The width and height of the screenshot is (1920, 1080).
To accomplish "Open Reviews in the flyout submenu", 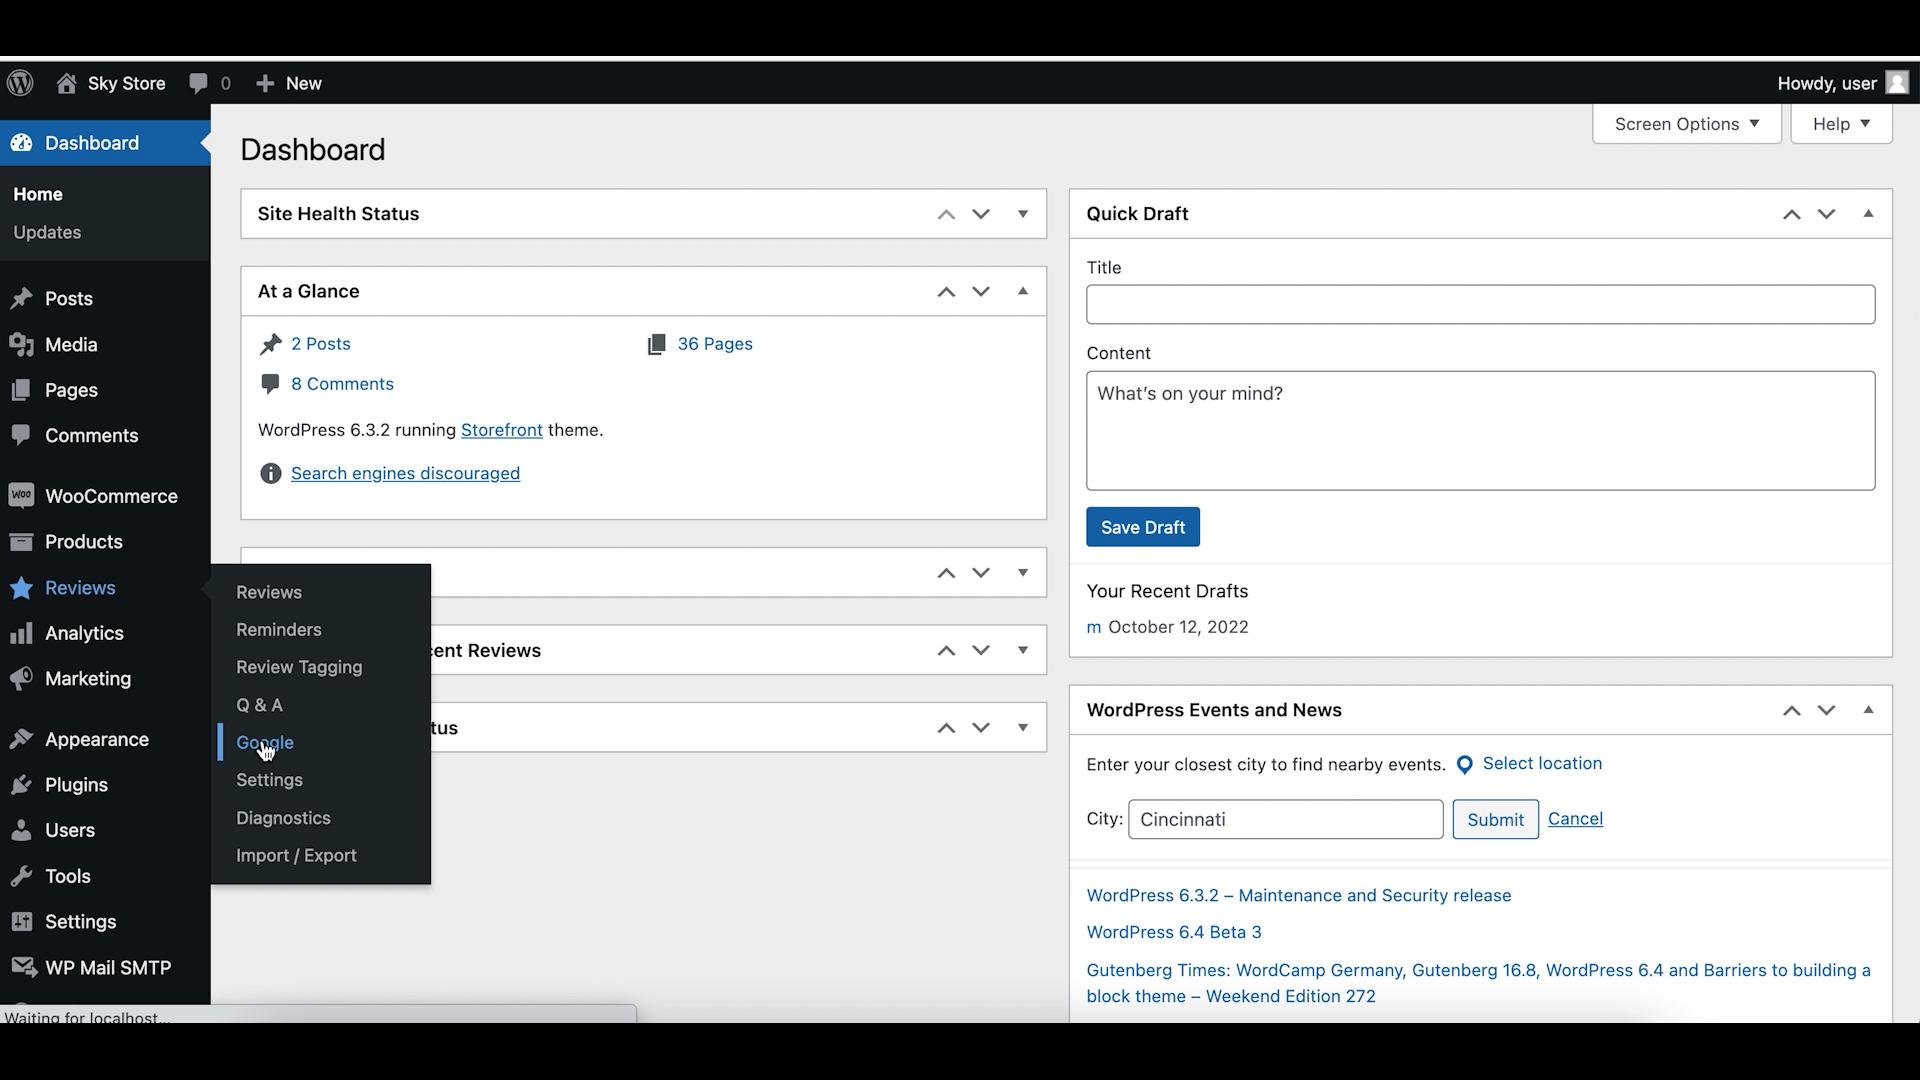I will (269, 592).
